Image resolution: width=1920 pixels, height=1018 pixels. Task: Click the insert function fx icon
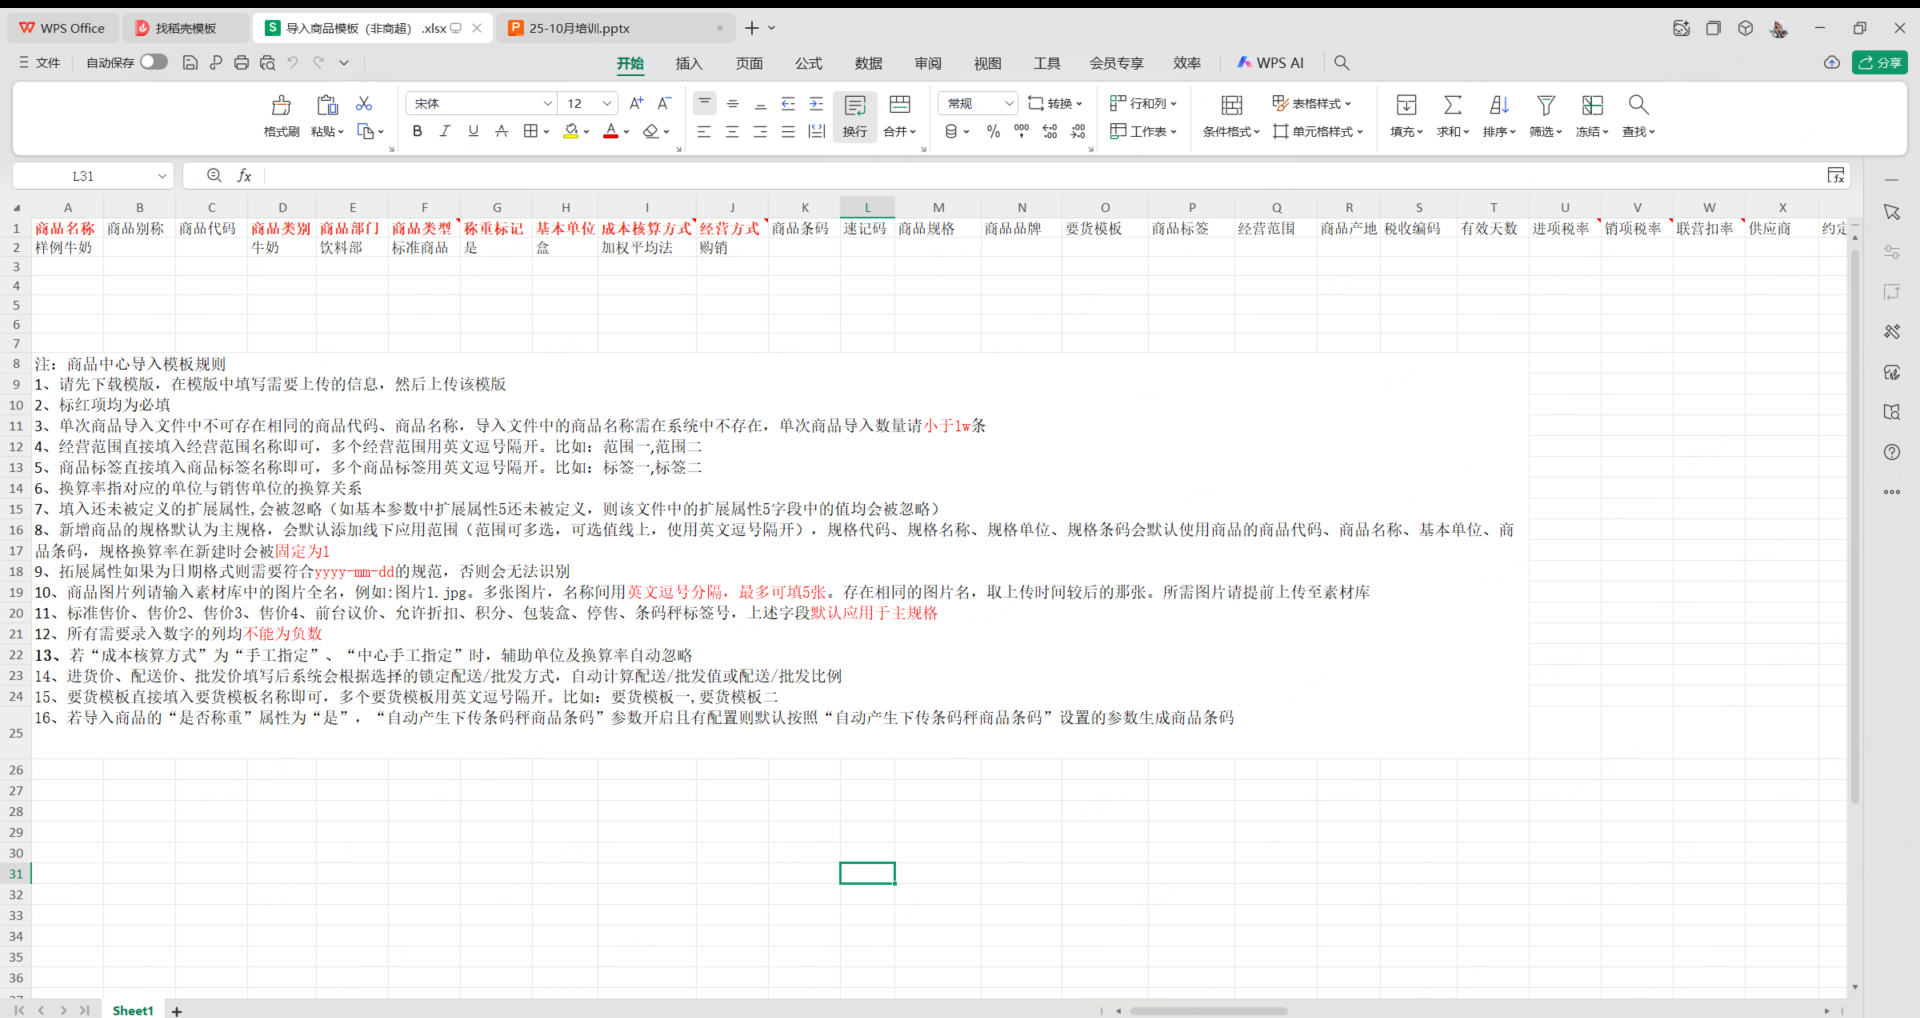coord(244,176)
